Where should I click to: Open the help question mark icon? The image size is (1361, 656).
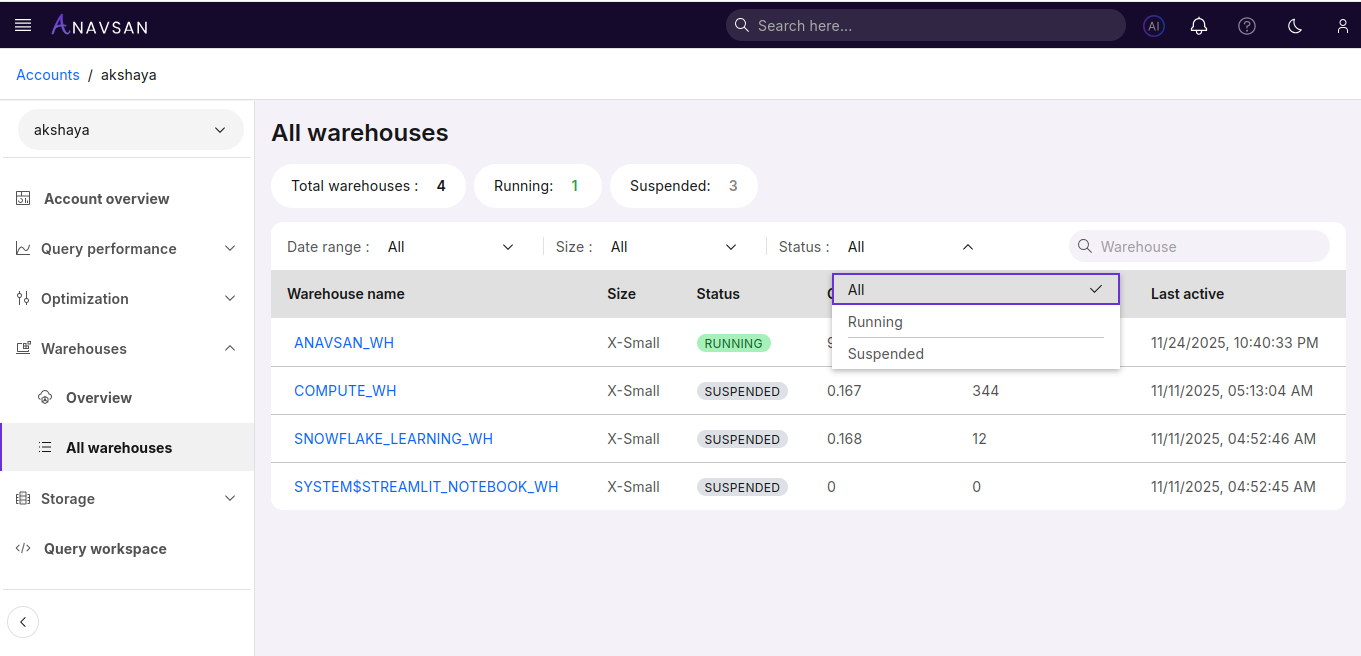(x=1246, y=26)
